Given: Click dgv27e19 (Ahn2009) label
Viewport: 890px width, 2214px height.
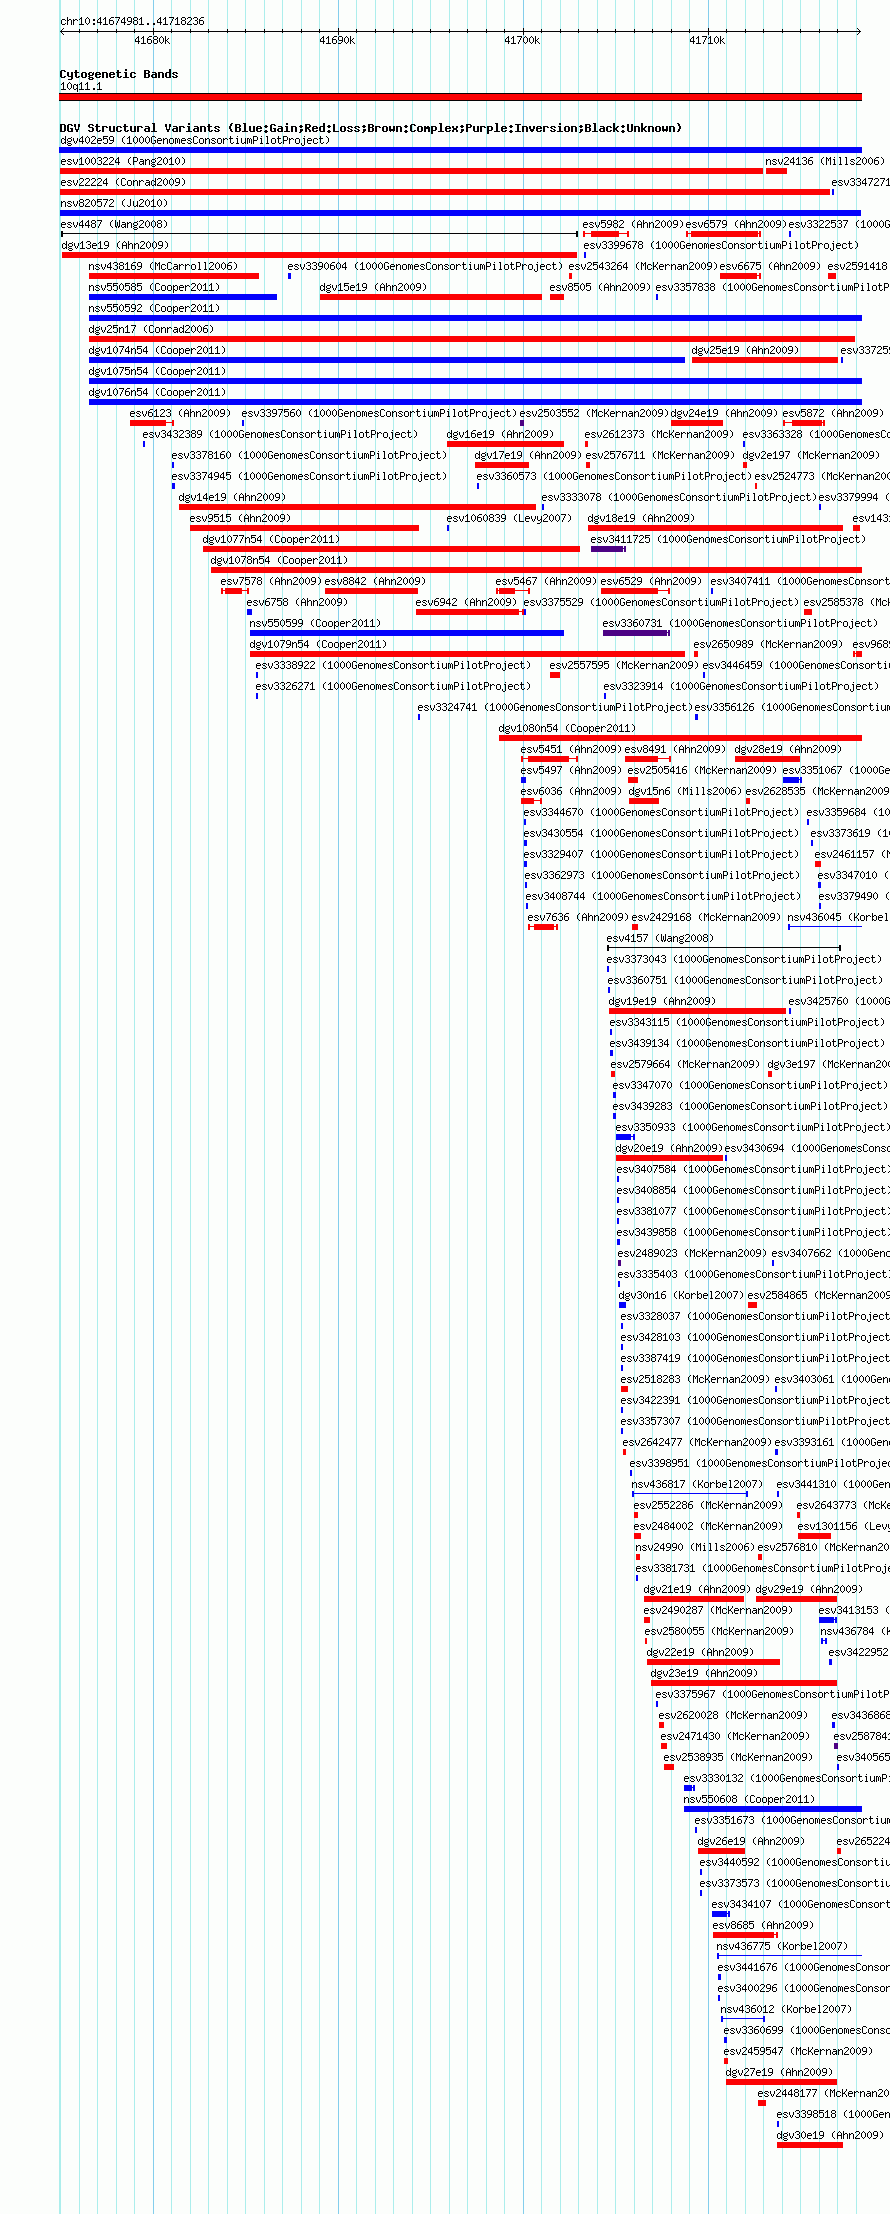Looking at the screenshot, I should click(x=779, y=2072).
